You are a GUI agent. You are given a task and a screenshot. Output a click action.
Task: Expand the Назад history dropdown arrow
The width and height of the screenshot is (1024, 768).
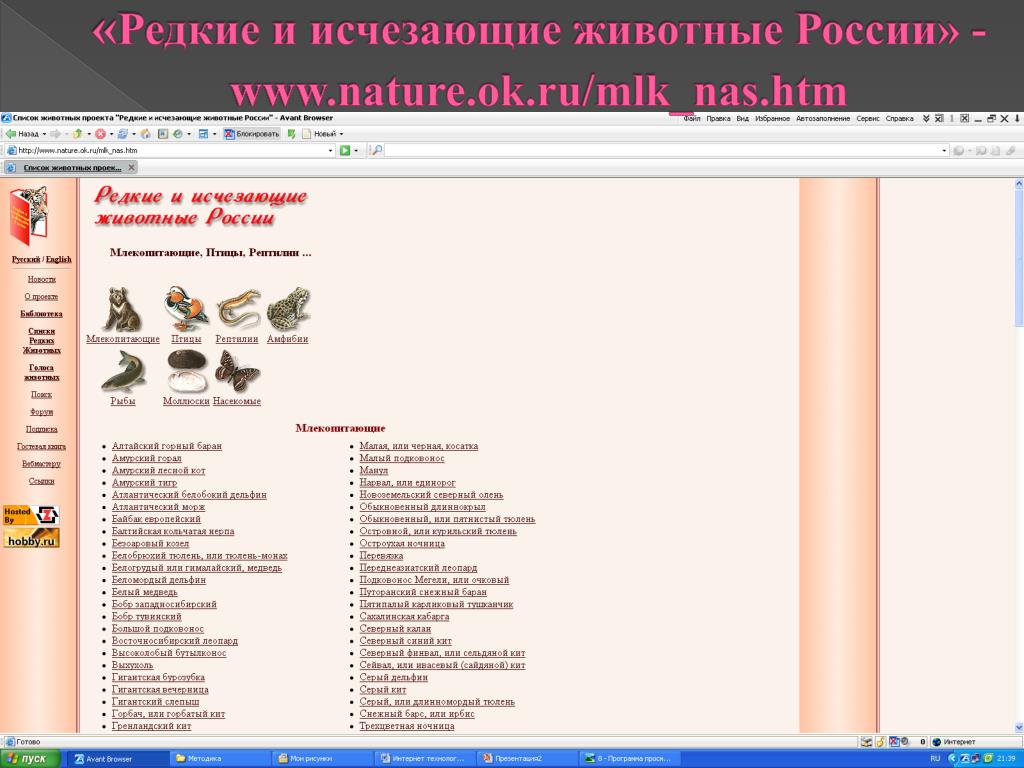pyautogui.click(x=44, y=134)
